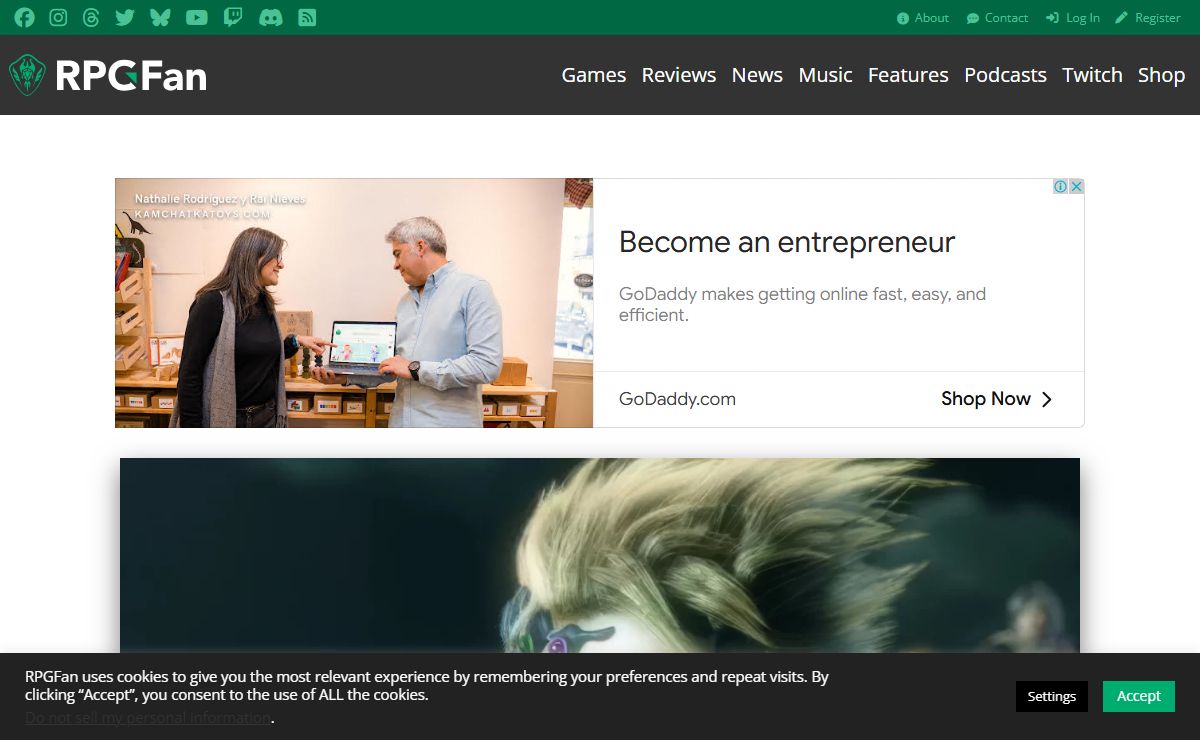Viewport: 1200px width, 740px height.
Task: Open cookie Settings
Action: point(1051,696)
